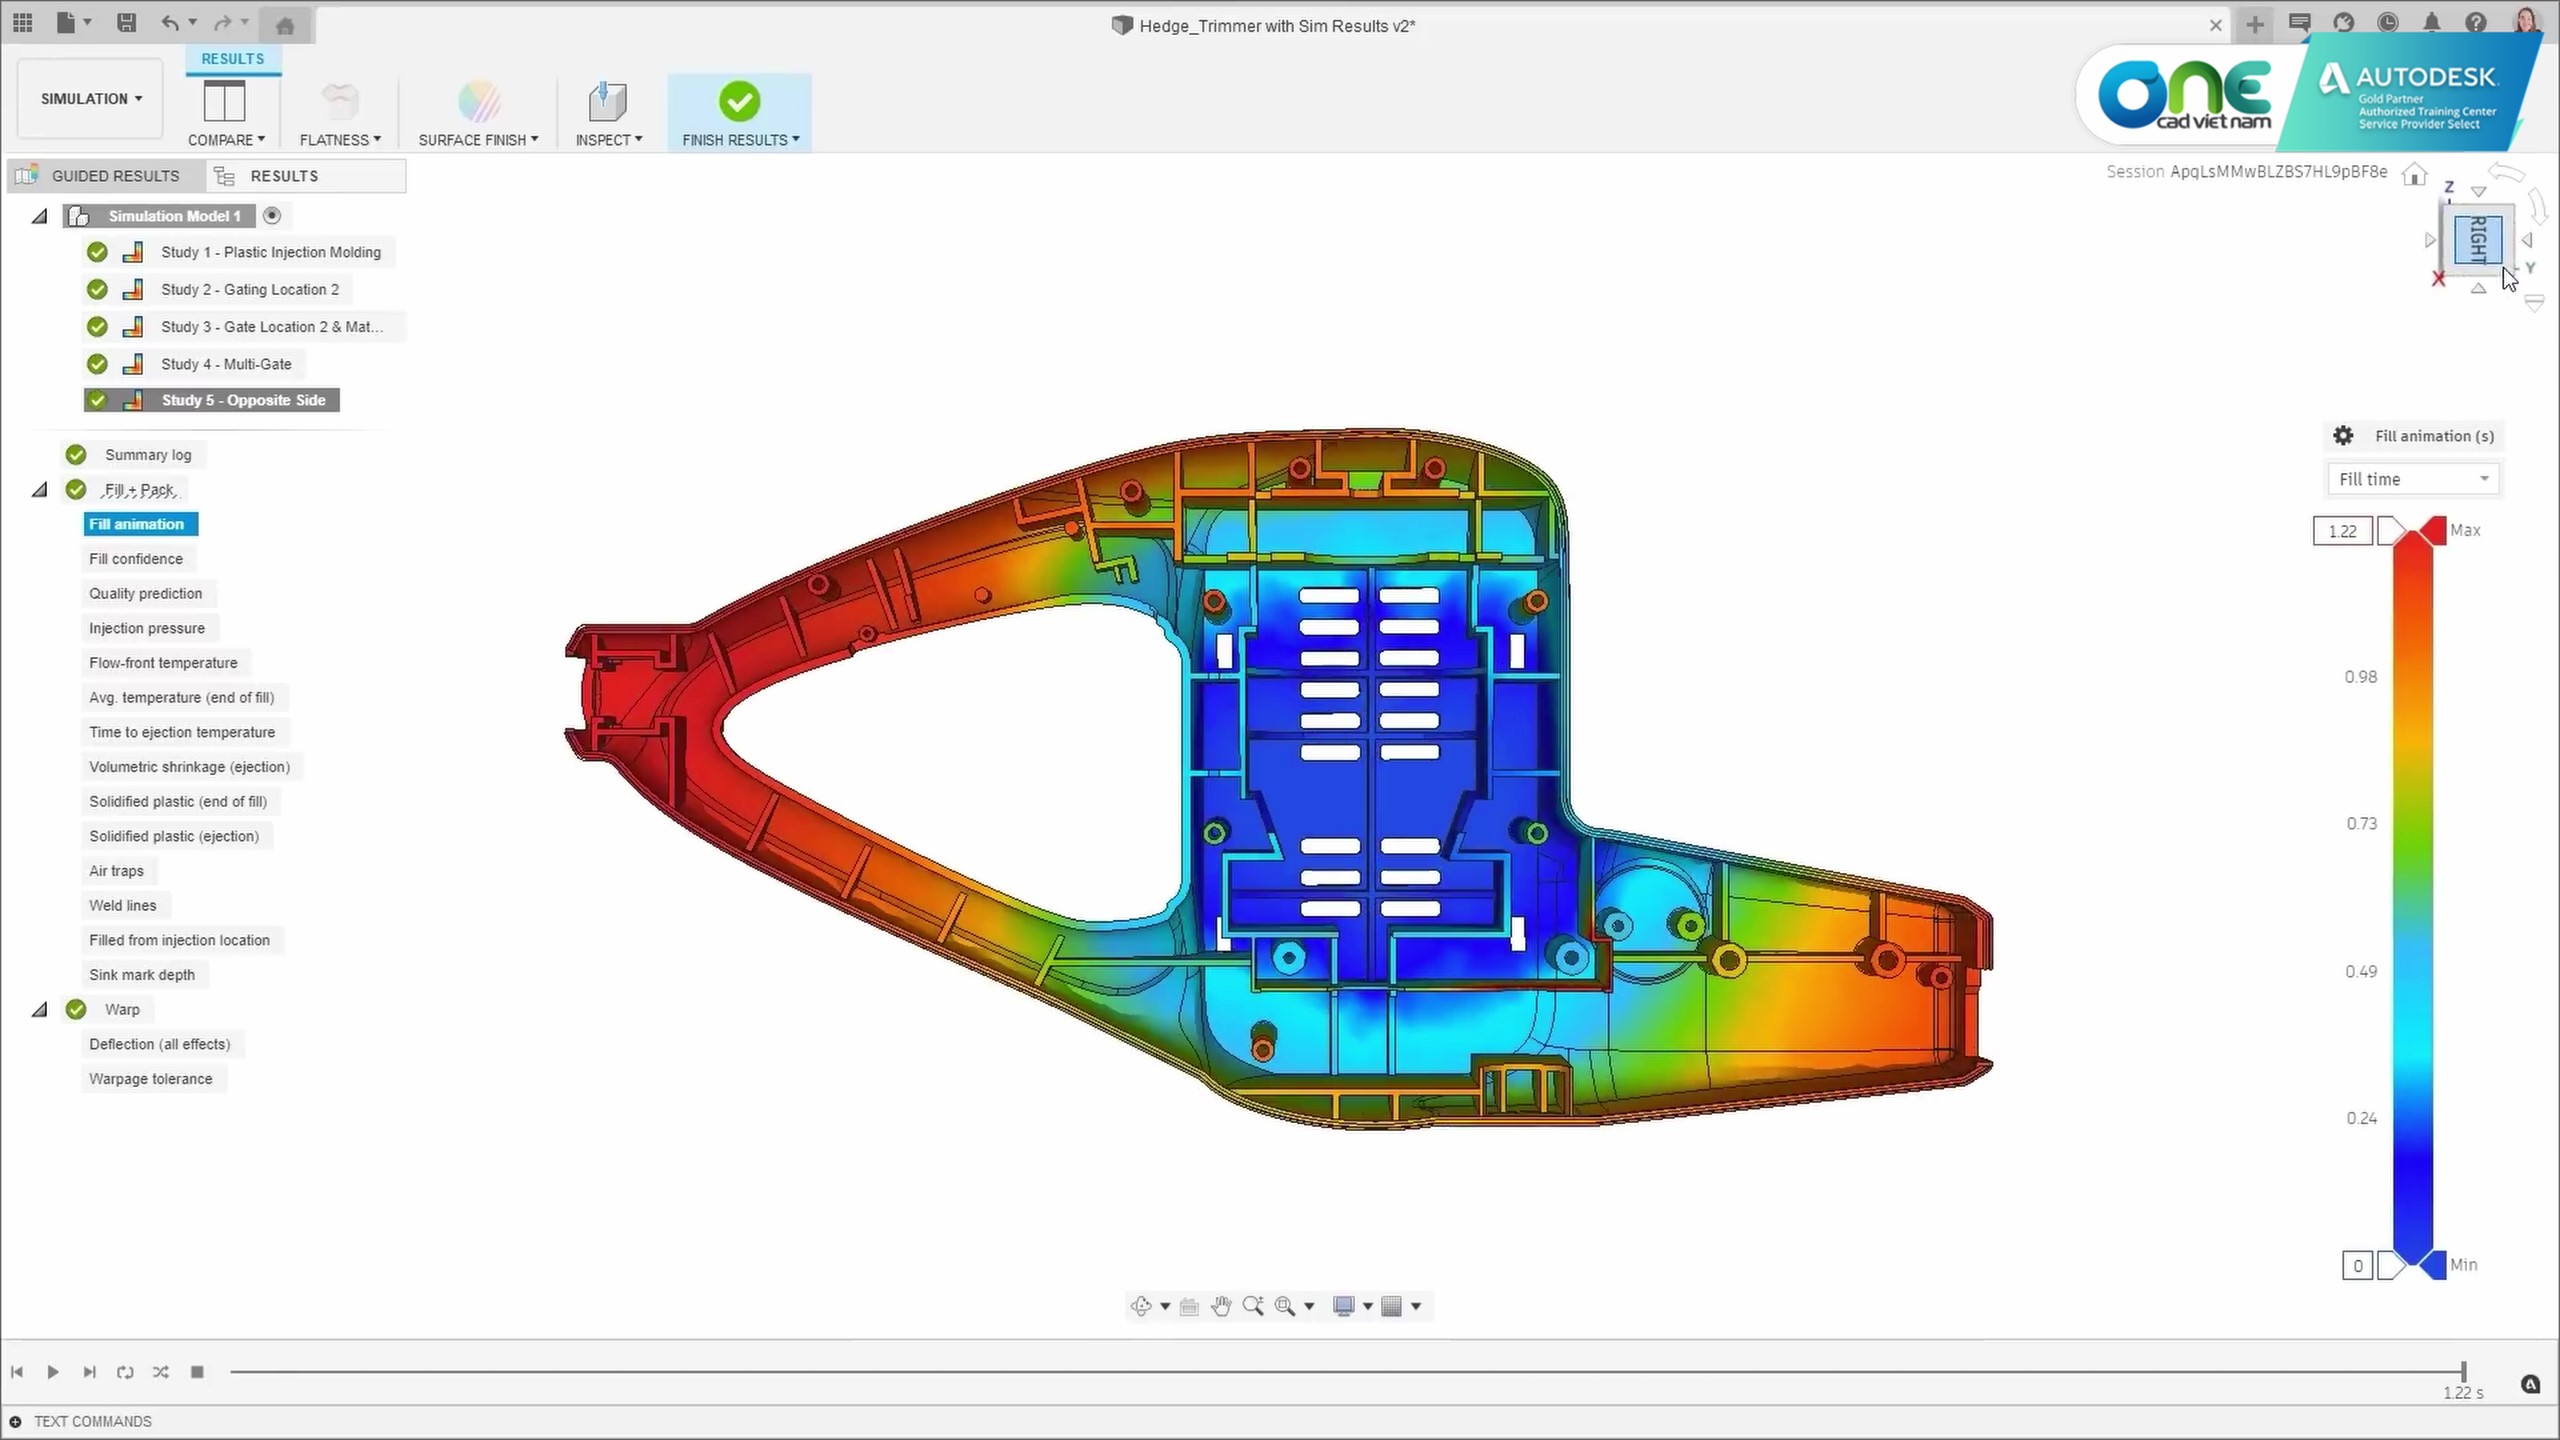Undo the last action

point(170,22)
